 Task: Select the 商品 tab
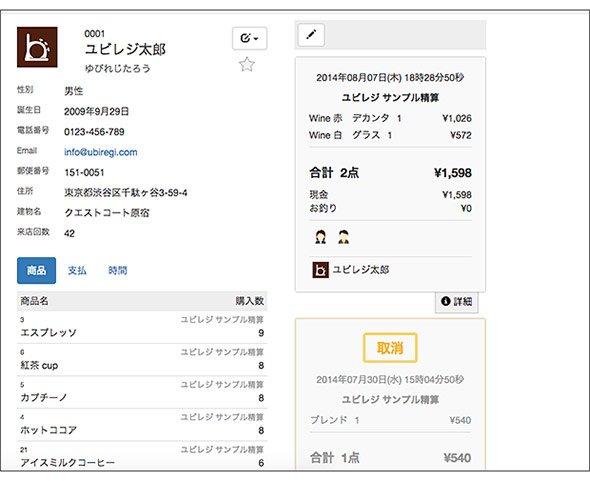point(36,270)
